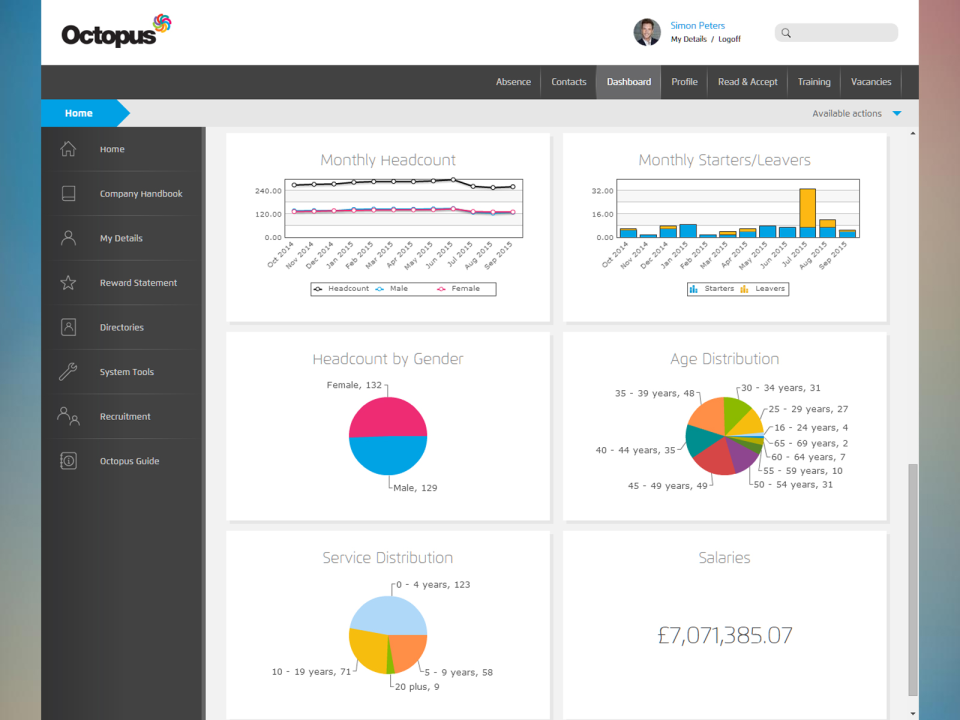The image size is (960, 720).
Task: Open Simon Peters profile name link
Action: pos(697,26)
